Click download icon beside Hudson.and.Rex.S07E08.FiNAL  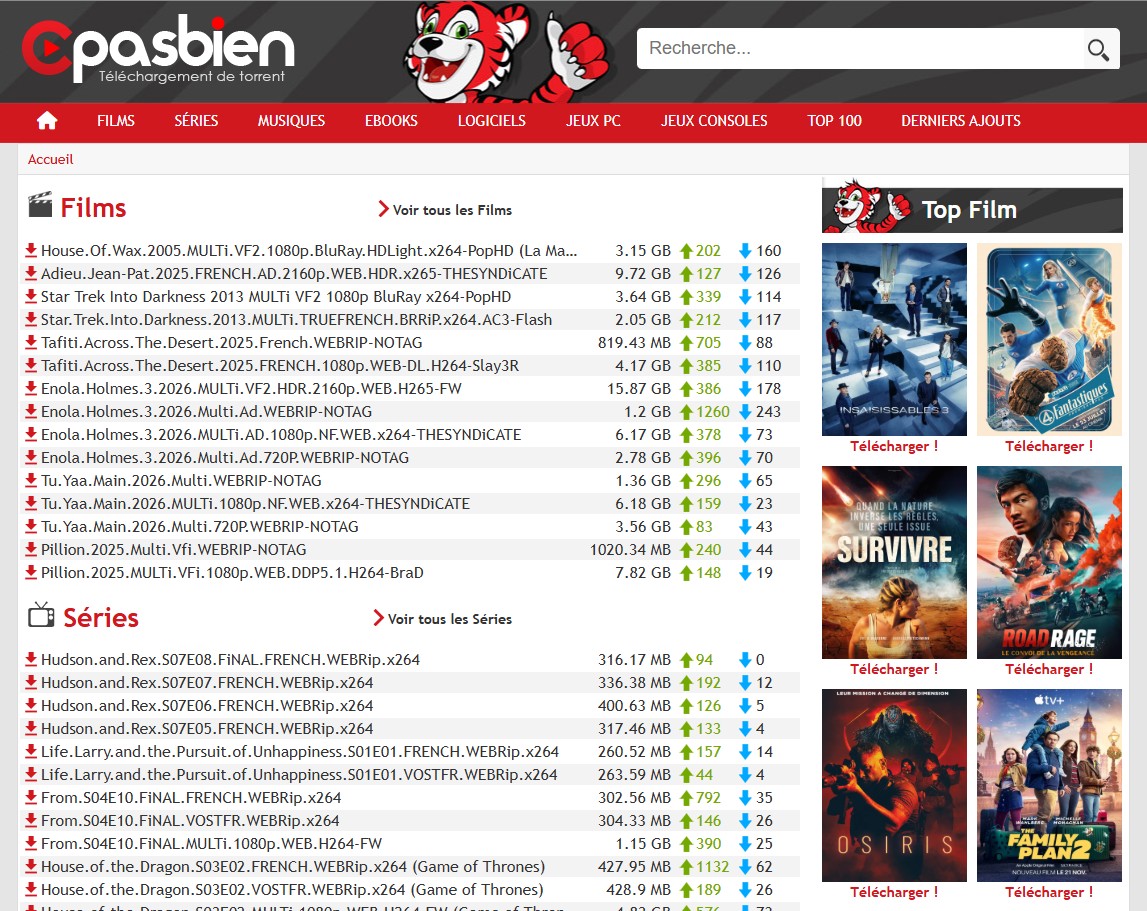point(31,659)
